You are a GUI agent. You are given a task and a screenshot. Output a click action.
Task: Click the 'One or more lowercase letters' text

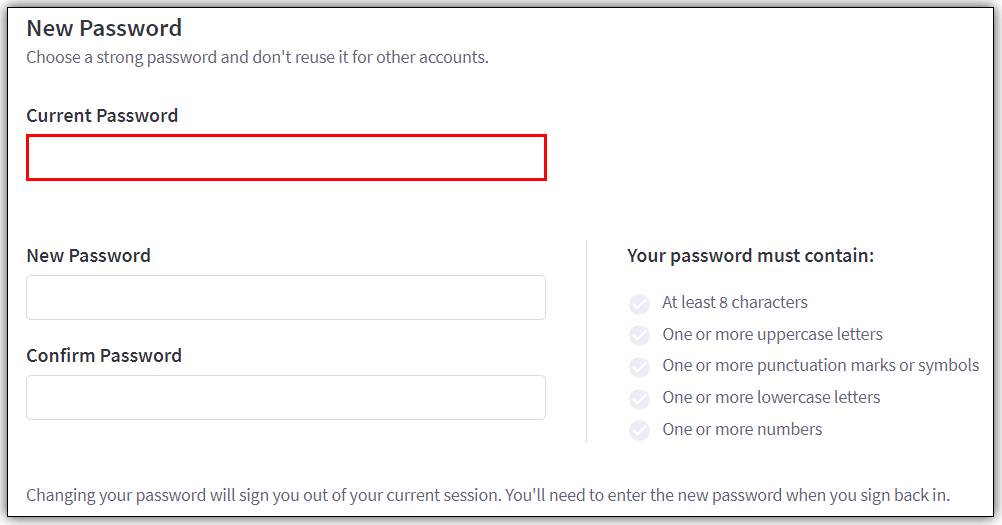[x=771, y=397]
